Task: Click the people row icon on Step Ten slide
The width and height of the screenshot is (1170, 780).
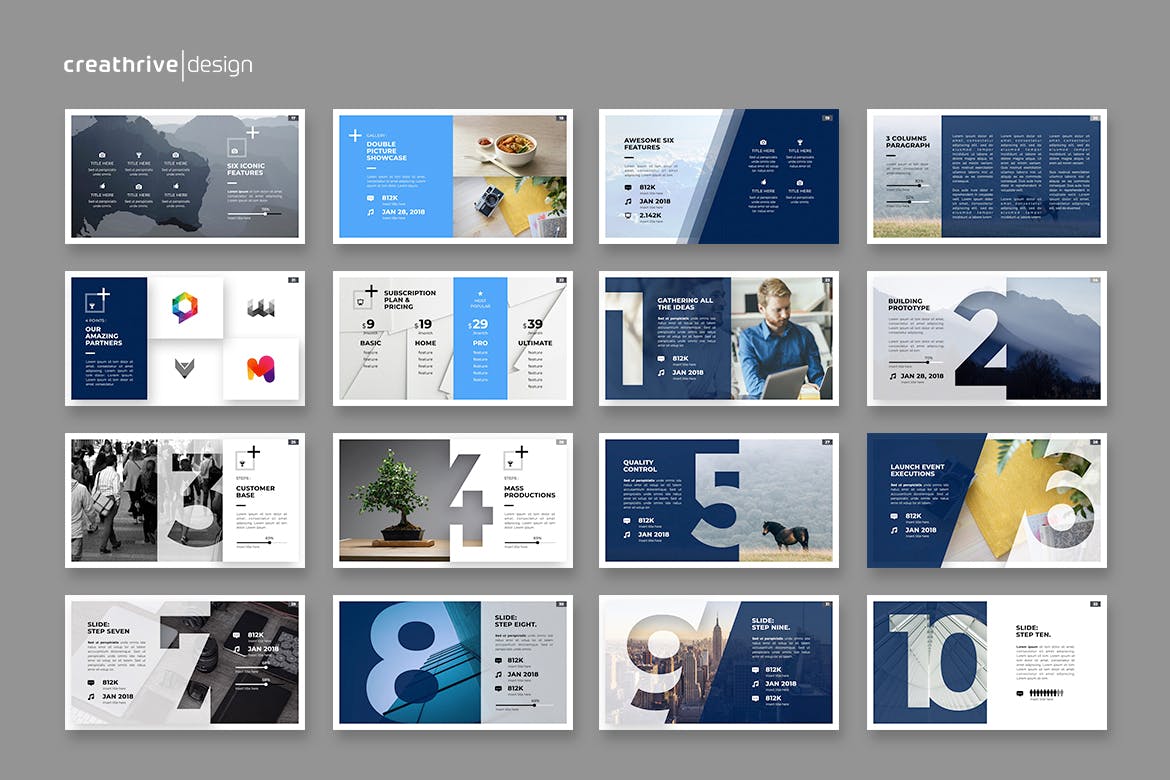Action: click(1044, 692)
